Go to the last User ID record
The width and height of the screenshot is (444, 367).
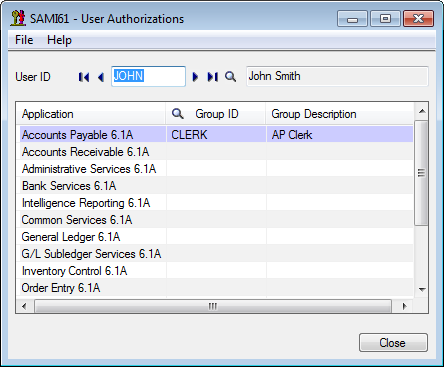pos(213,77)
